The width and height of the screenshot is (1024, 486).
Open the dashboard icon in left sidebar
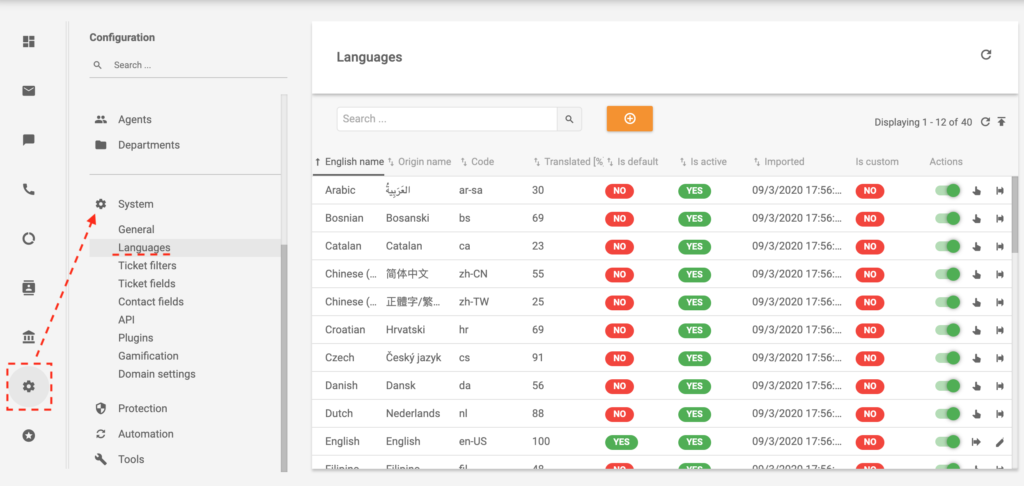[29, 41]
